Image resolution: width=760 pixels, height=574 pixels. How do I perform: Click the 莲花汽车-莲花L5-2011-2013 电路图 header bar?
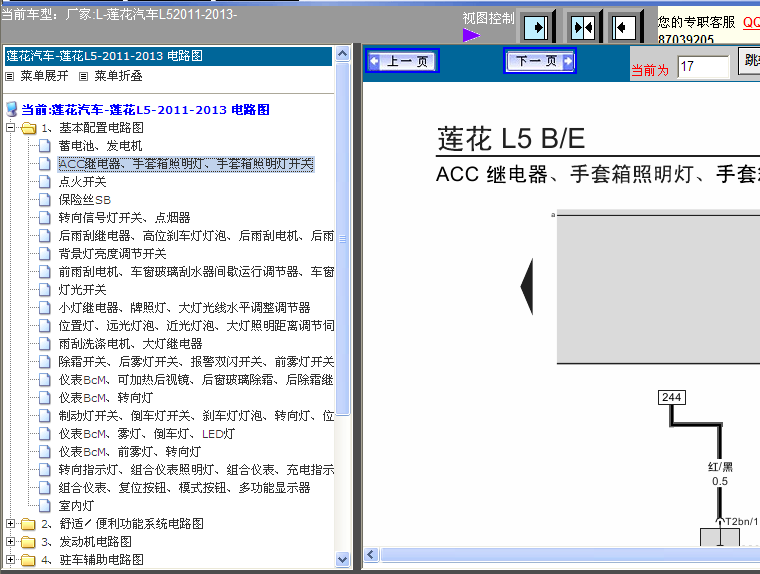click(168, 56)
